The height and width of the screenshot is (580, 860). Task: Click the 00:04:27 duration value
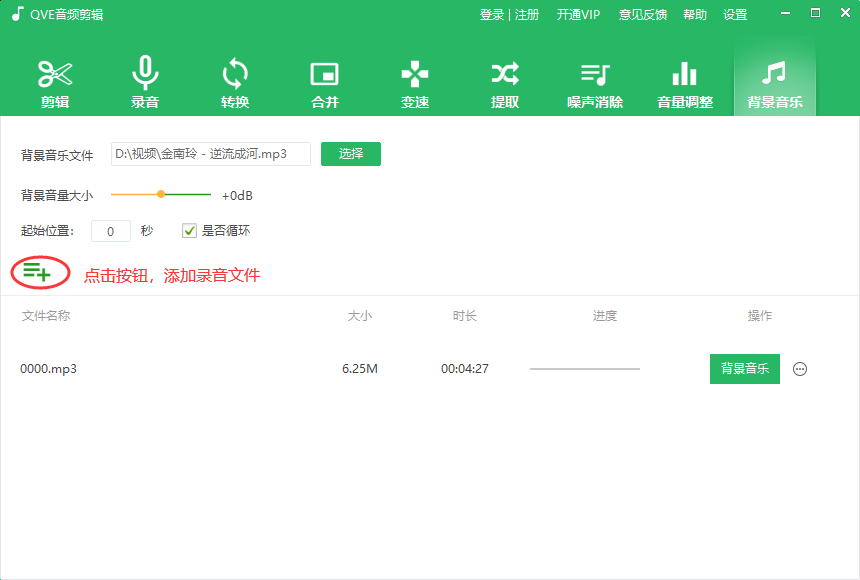[465, 369]
